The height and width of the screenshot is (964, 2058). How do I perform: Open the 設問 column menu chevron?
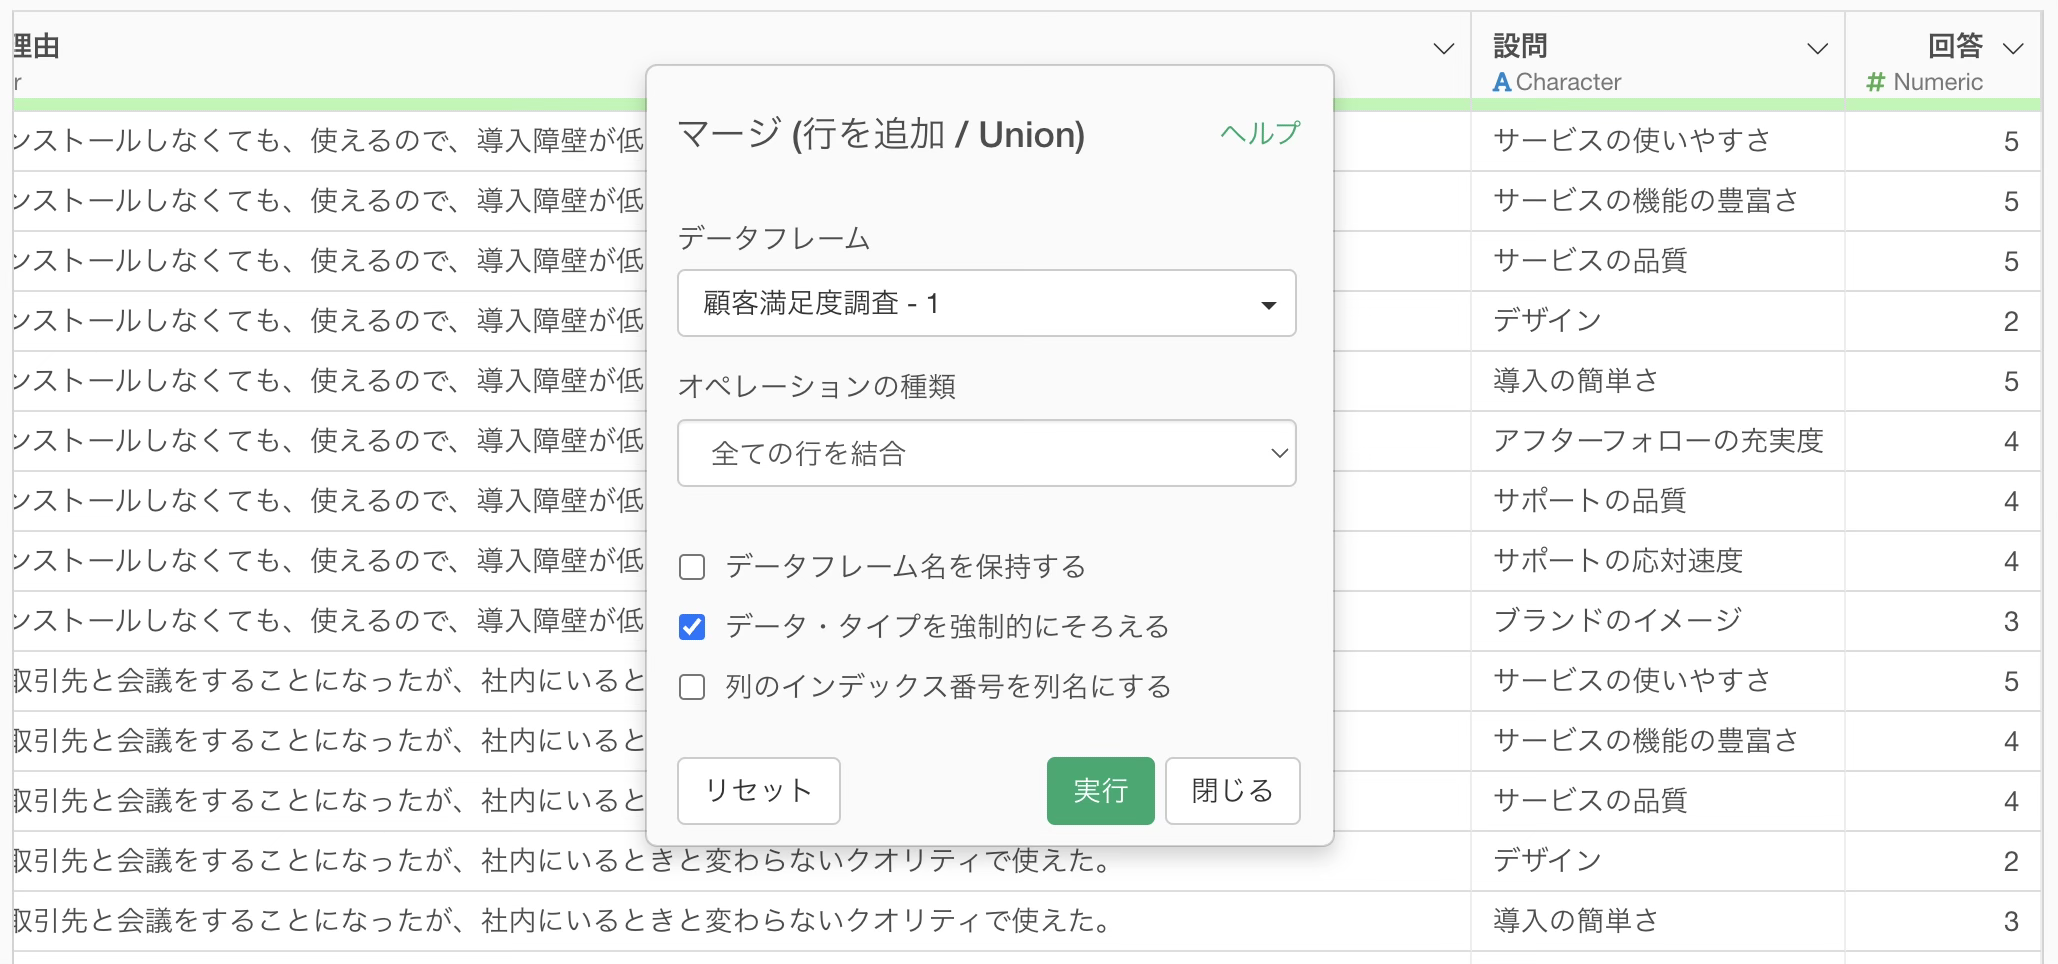pos(1817,49)
